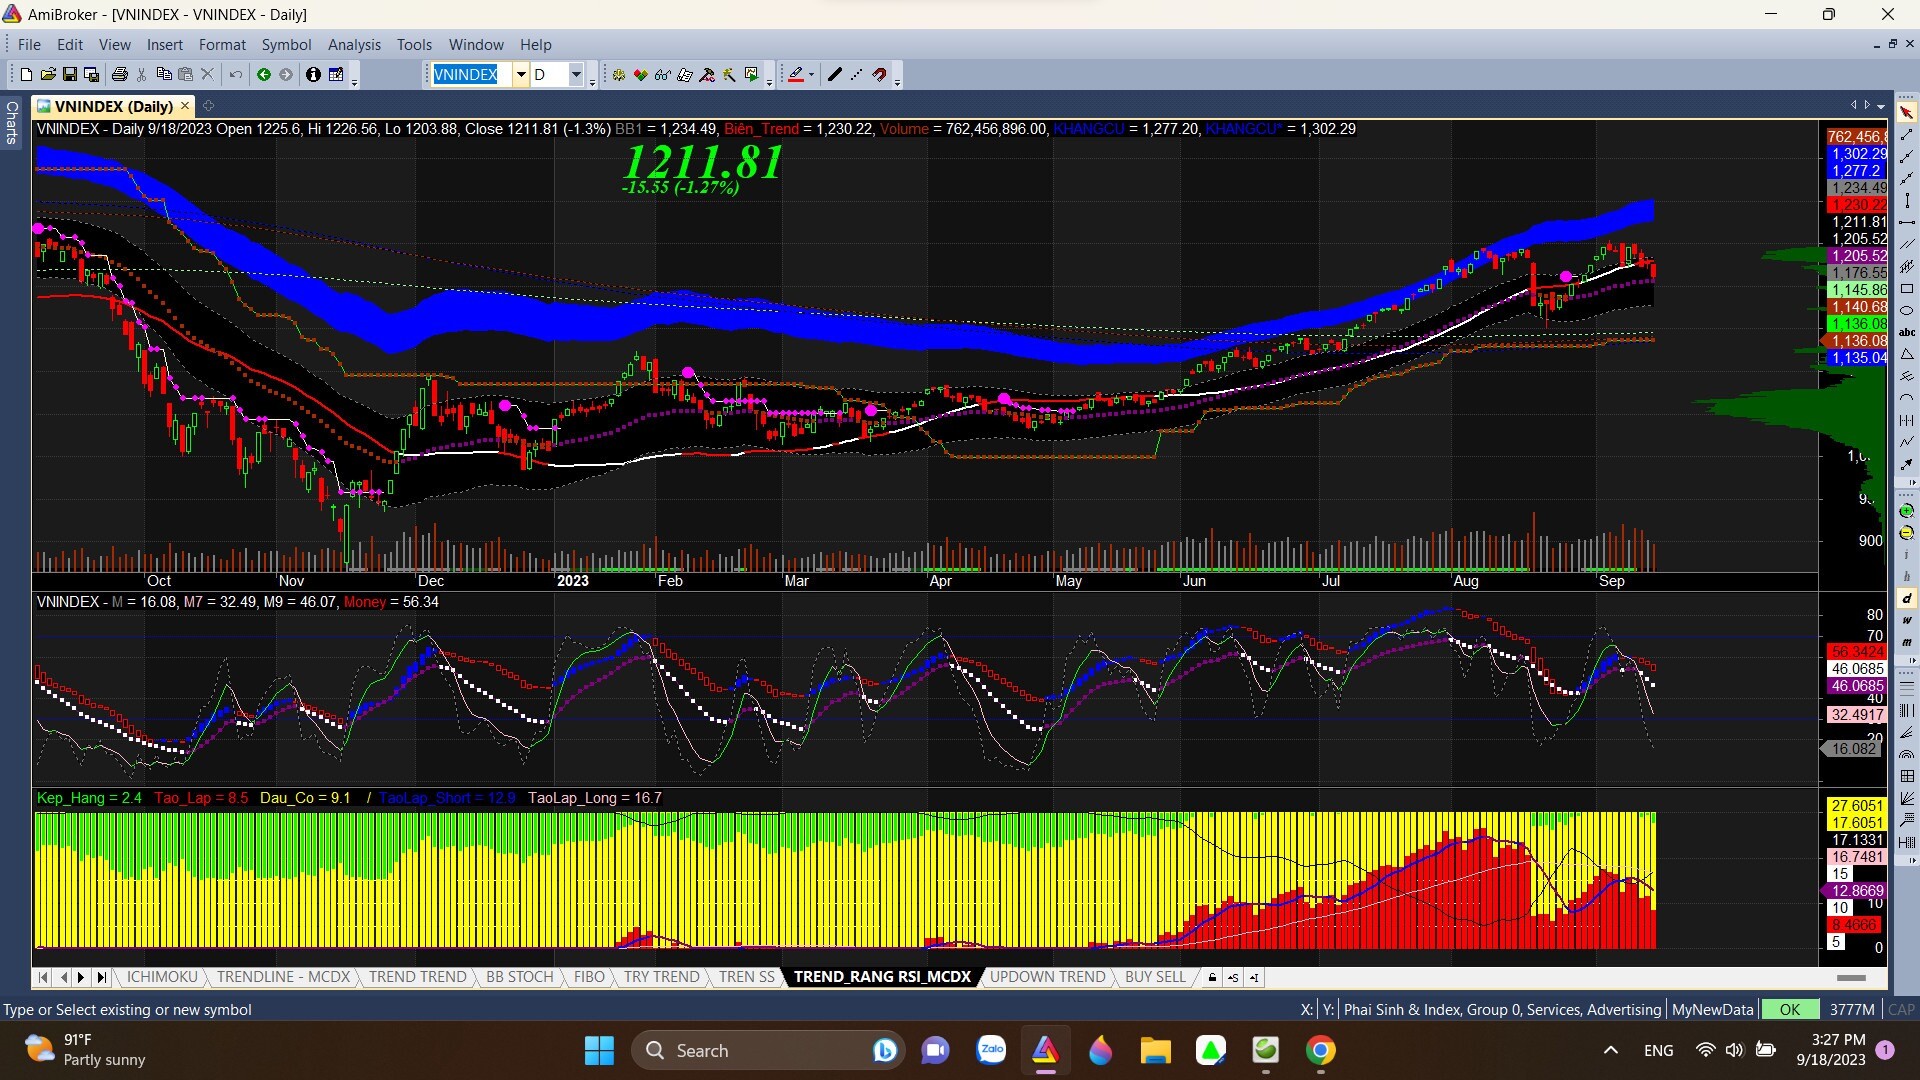
Task: Open the line color picker dropdown arrow
Action: click(811, 75)
